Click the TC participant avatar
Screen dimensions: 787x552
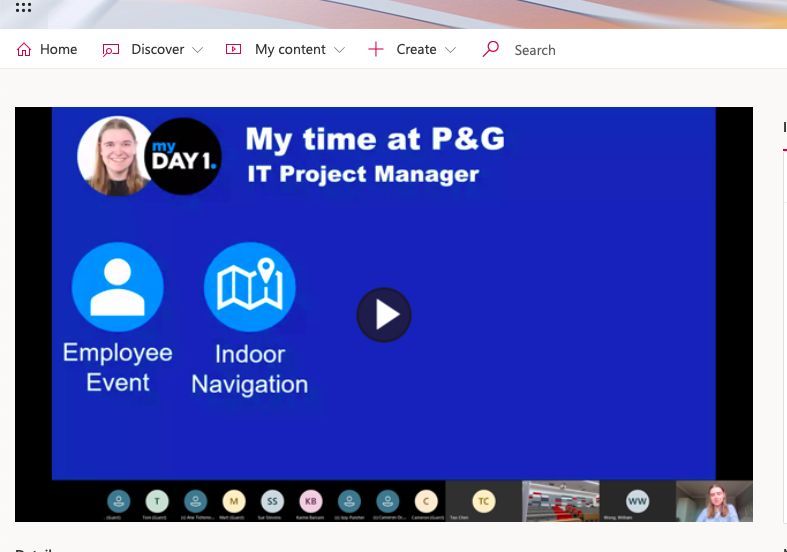pyautogui.click(x=484, y=501)
